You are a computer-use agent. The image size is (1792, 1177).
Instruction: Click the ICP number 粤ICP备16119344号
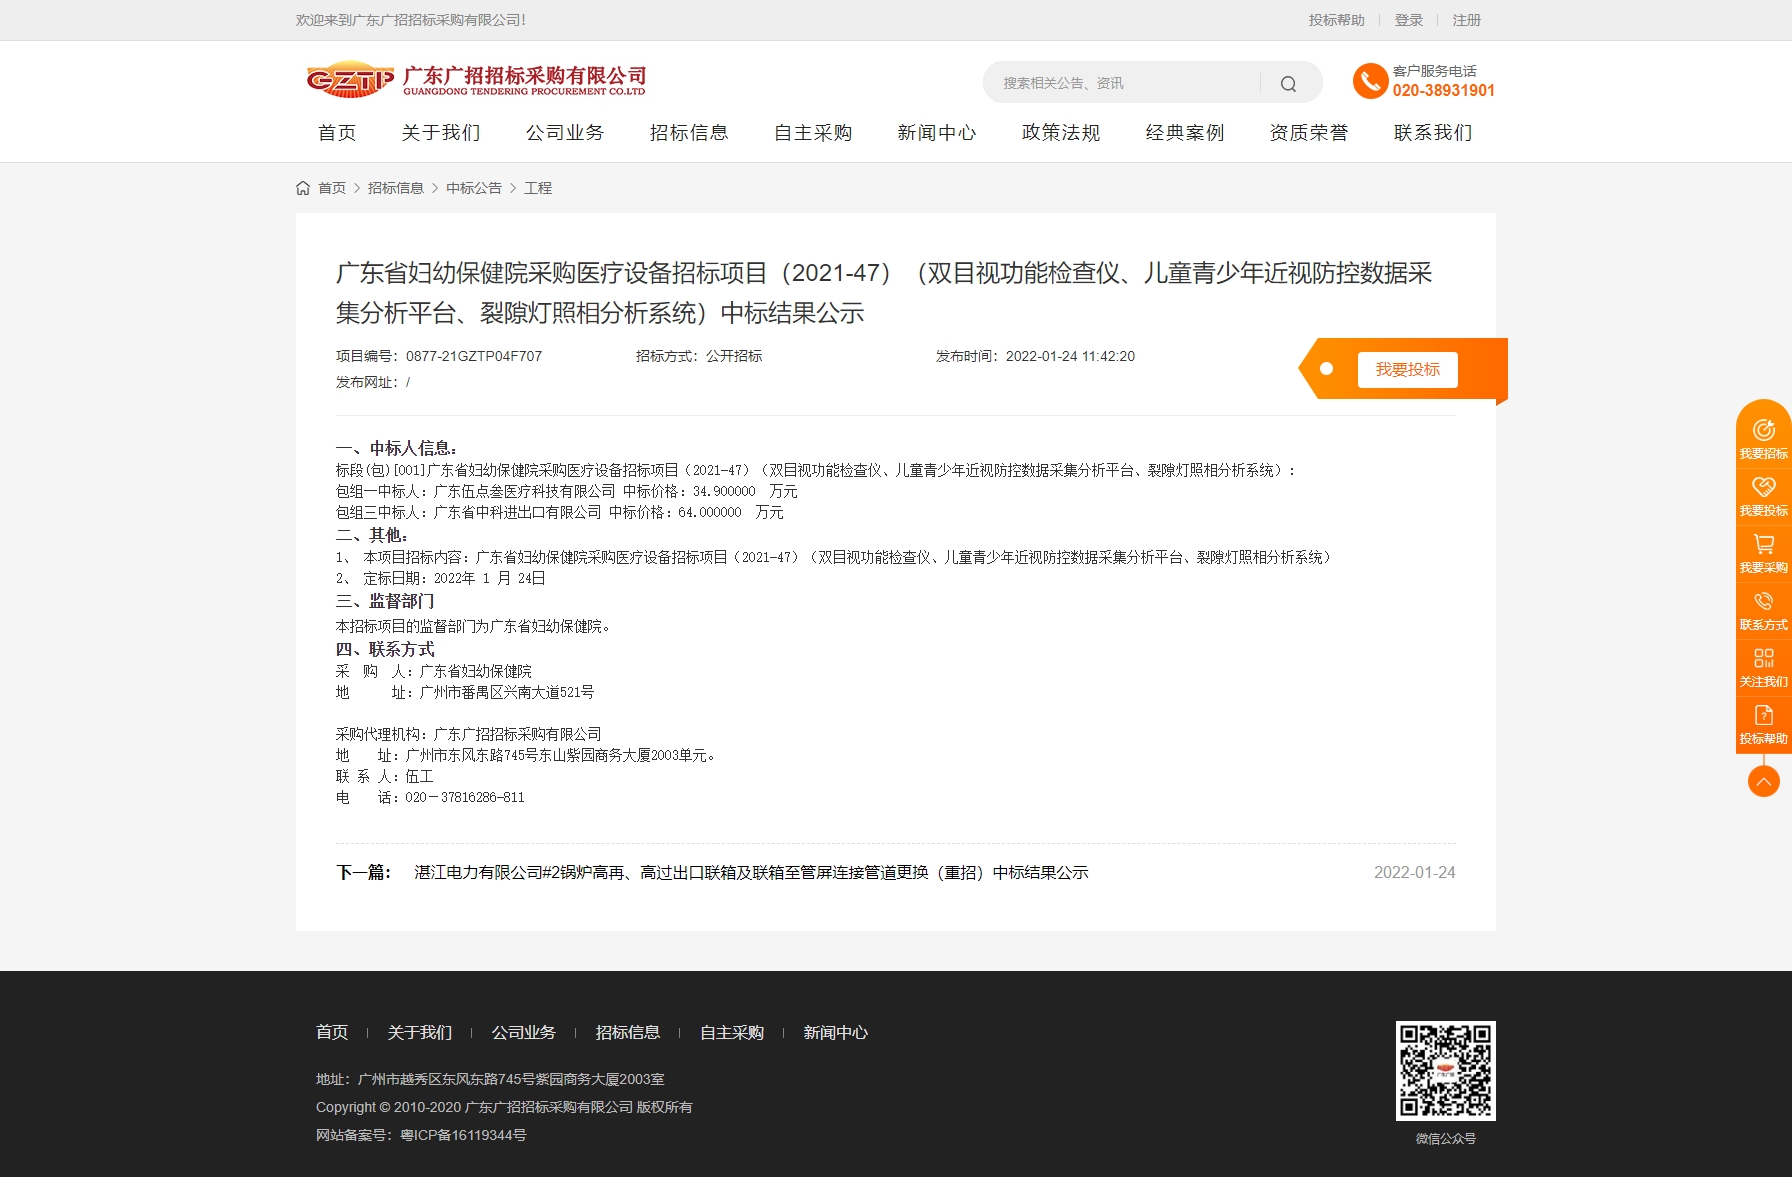[463, 1135]
